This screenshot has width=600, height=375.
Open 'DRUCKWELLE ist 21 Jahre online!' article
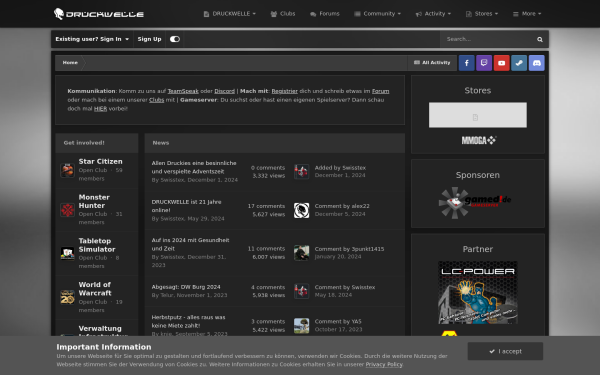[x=186, y=206]
